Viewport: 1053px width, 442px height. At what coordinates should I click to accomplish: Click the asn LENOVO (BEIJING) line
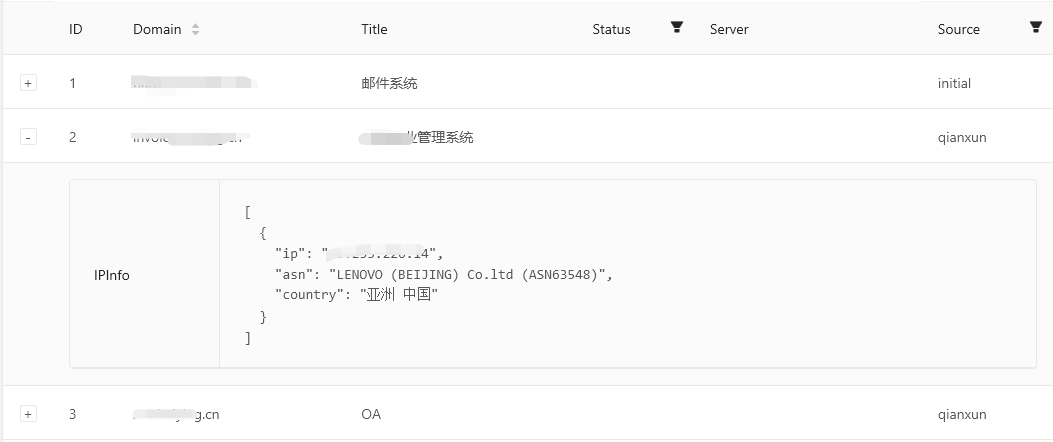click(x=444, y=274)
